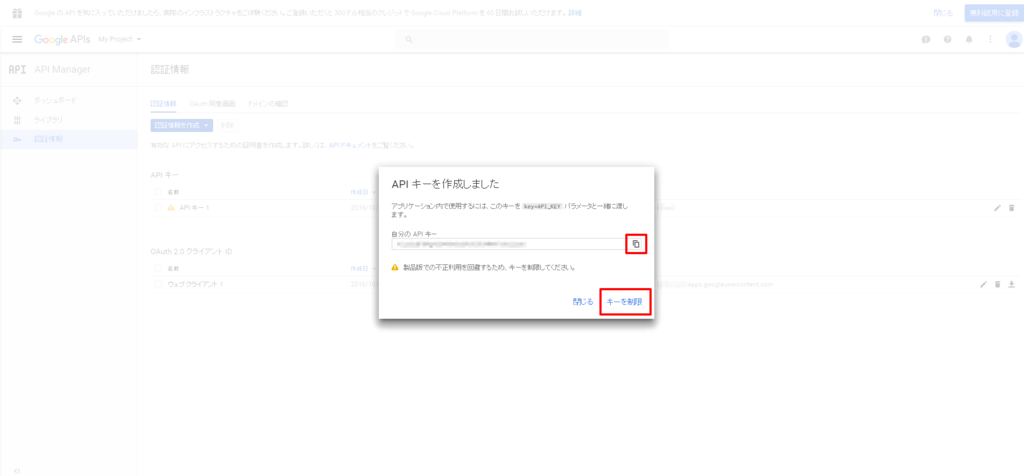Click the warning icon beside API キー 1
This screenshot has height=476, width=1024.
(171, 208)
